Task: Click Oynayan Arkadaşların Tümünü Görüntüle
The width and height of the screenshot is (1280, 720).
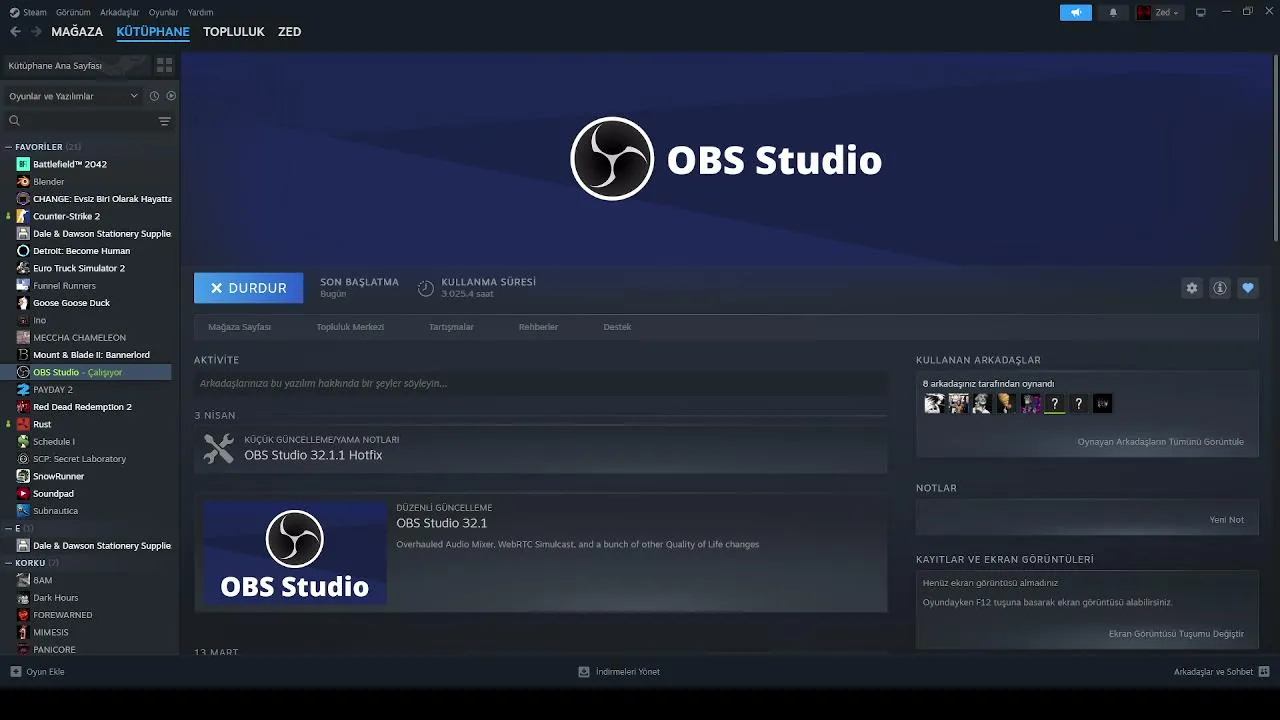Action: (1161, 442)
